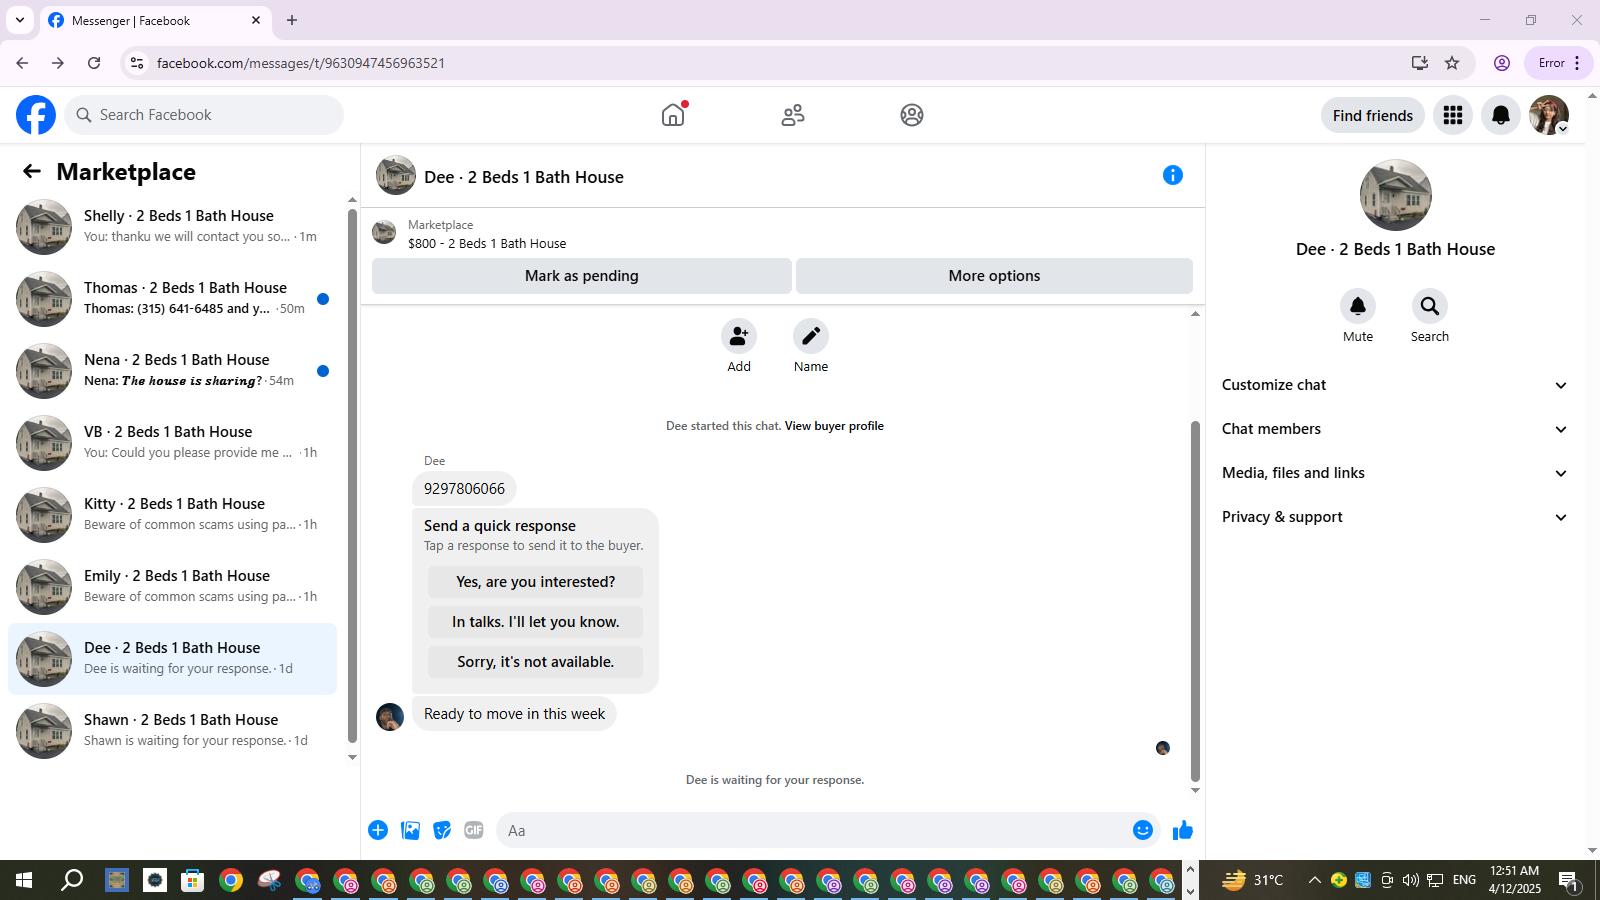Open the Chrome tab search dropdown
This screenshot has width=1600, height=900.
coord(20,20)
